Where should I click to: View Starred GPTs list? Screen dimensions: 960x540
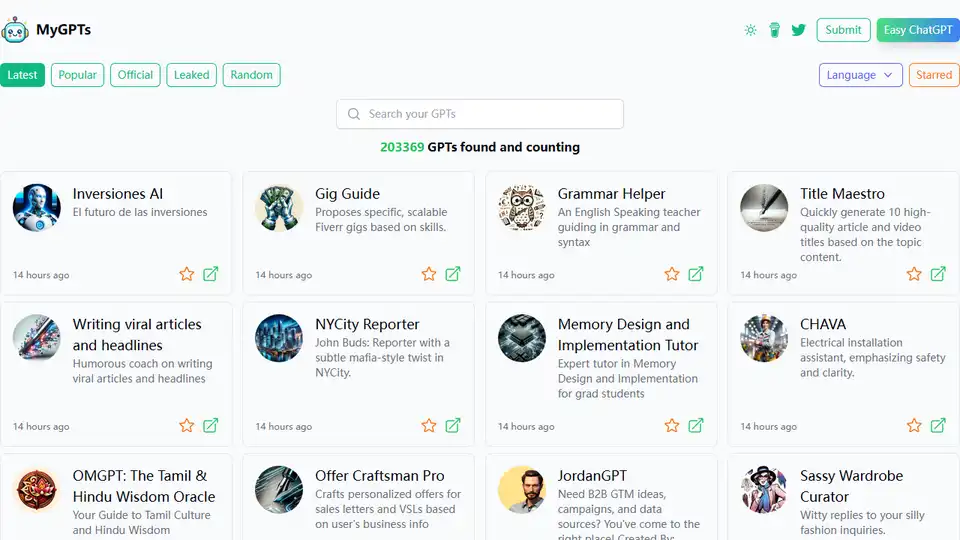[x=933, y=75]
